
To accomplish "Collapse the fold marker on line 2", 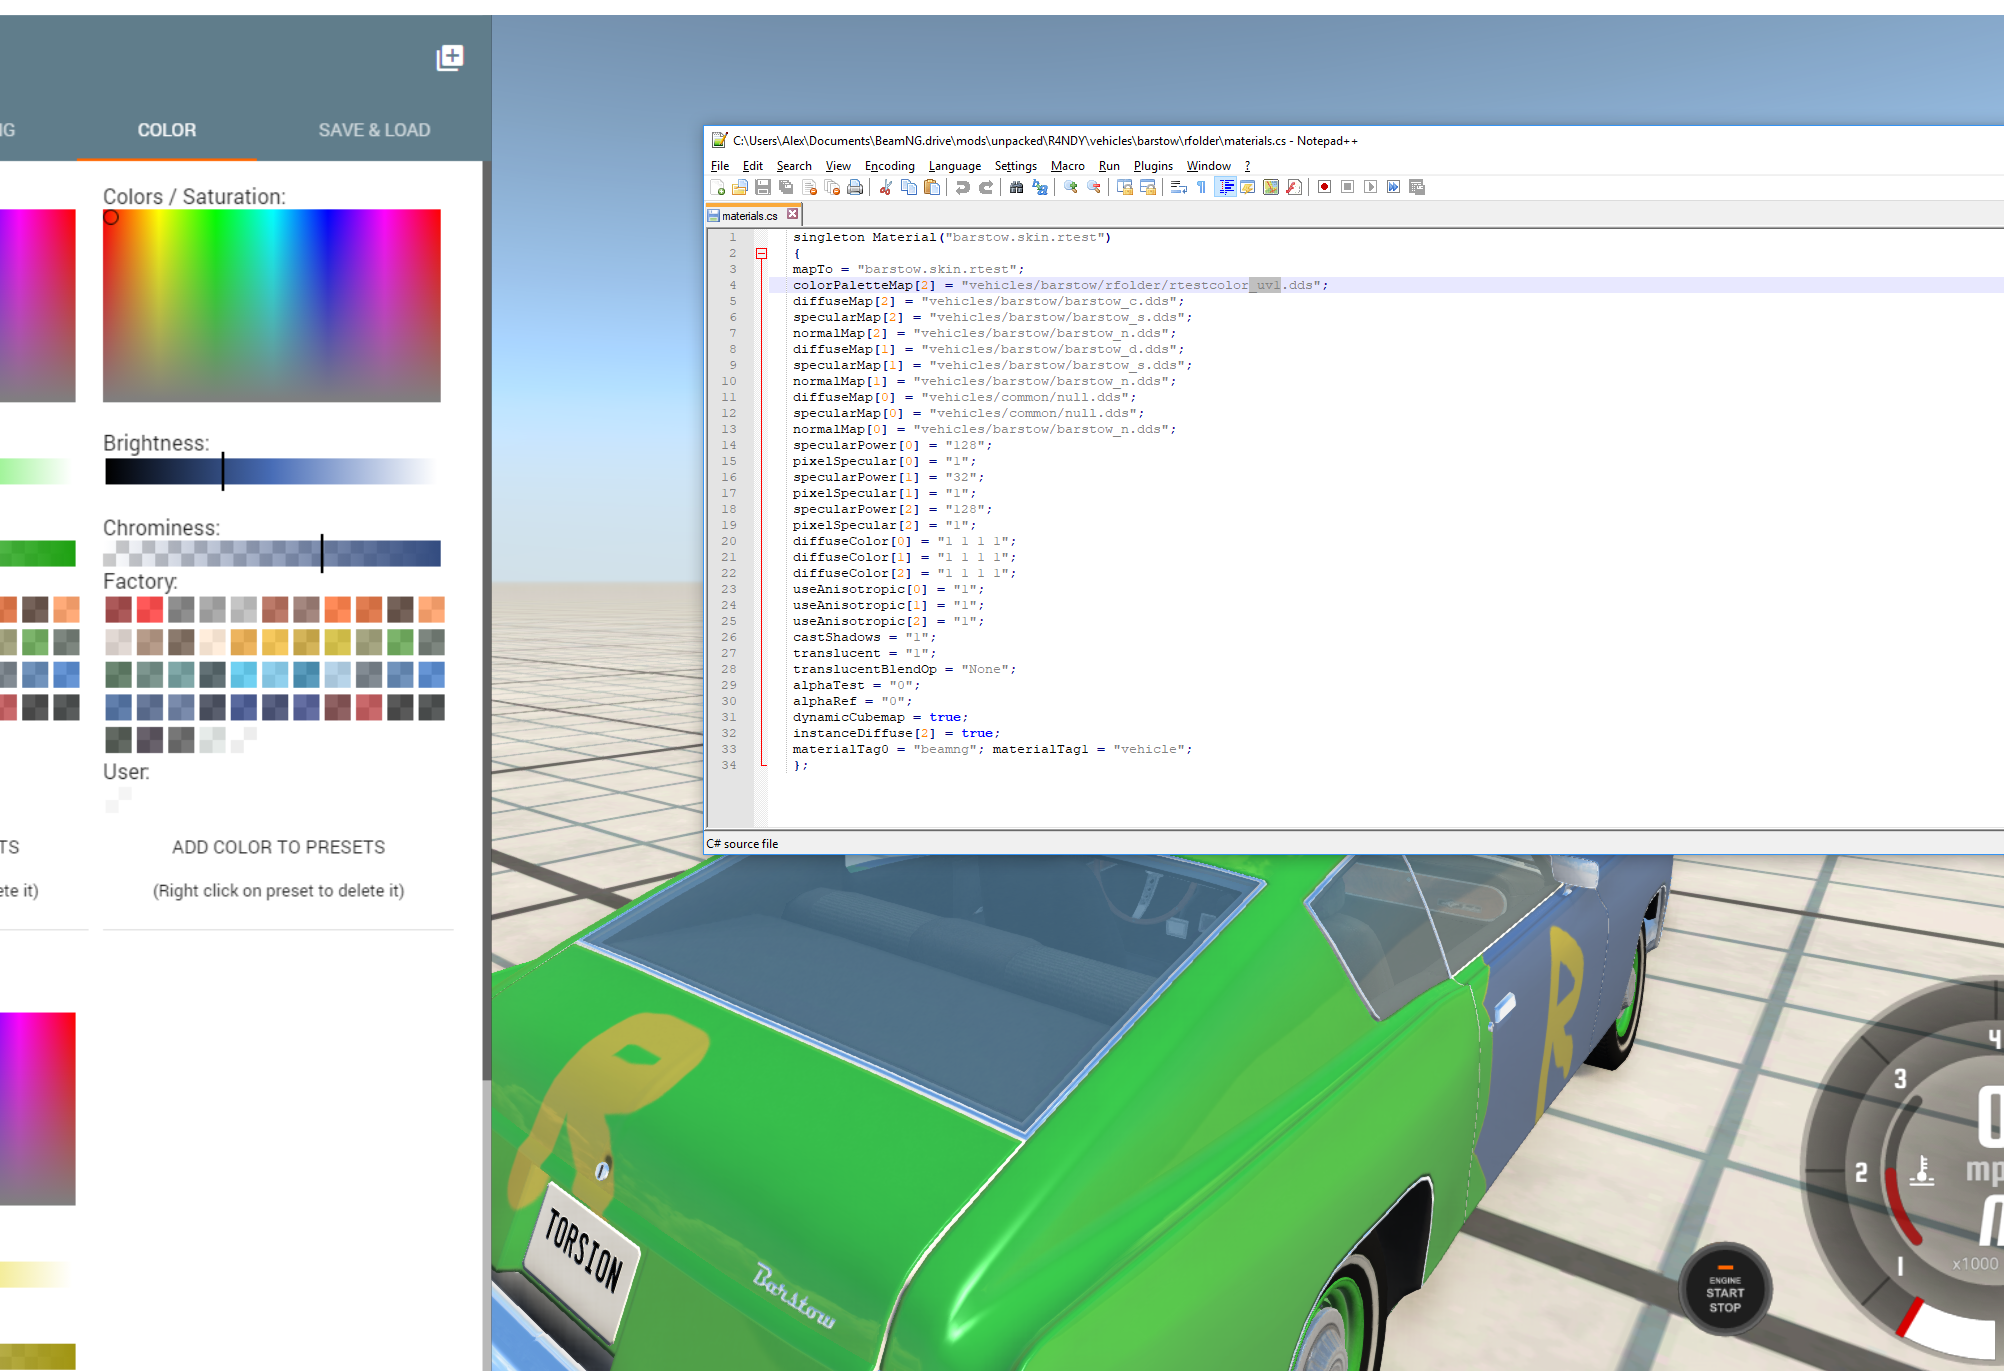I will [x=762, y=254].
